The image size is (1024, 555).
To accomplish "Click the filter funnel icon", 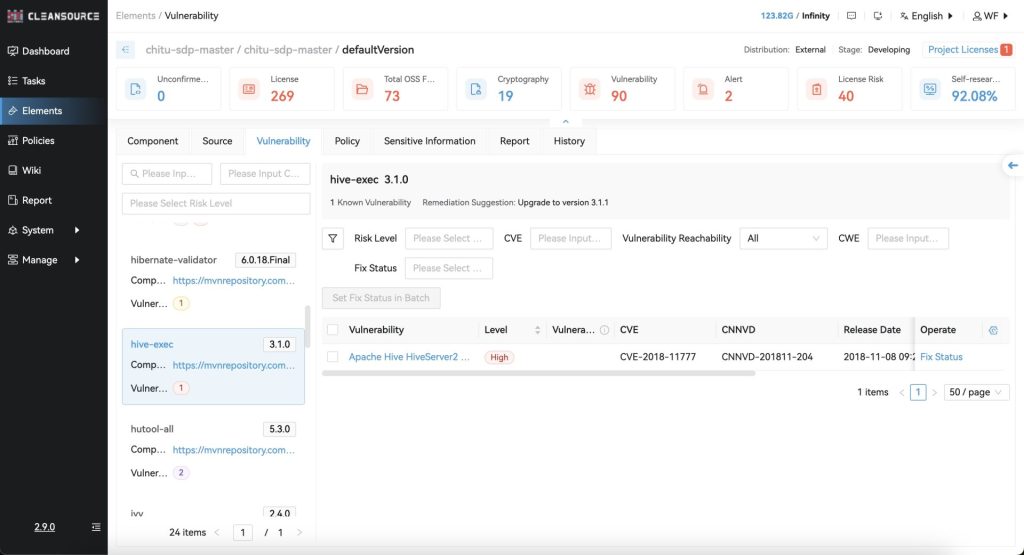I will (x=334, y=239).
